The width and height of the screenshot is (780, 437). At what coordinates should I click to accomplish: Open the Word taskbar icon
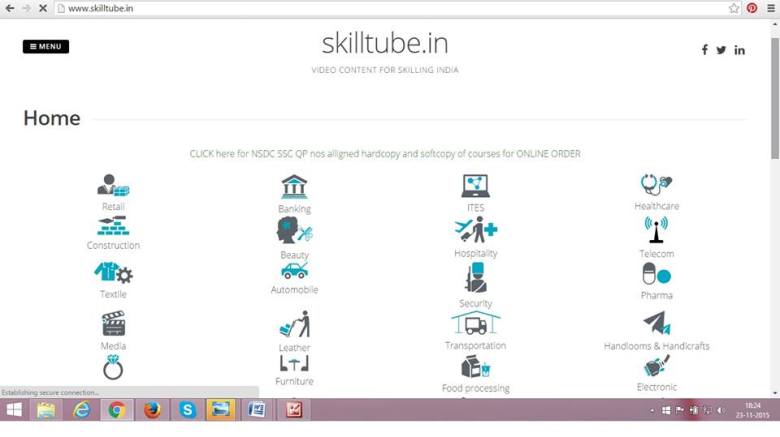[x=256, y=410]
